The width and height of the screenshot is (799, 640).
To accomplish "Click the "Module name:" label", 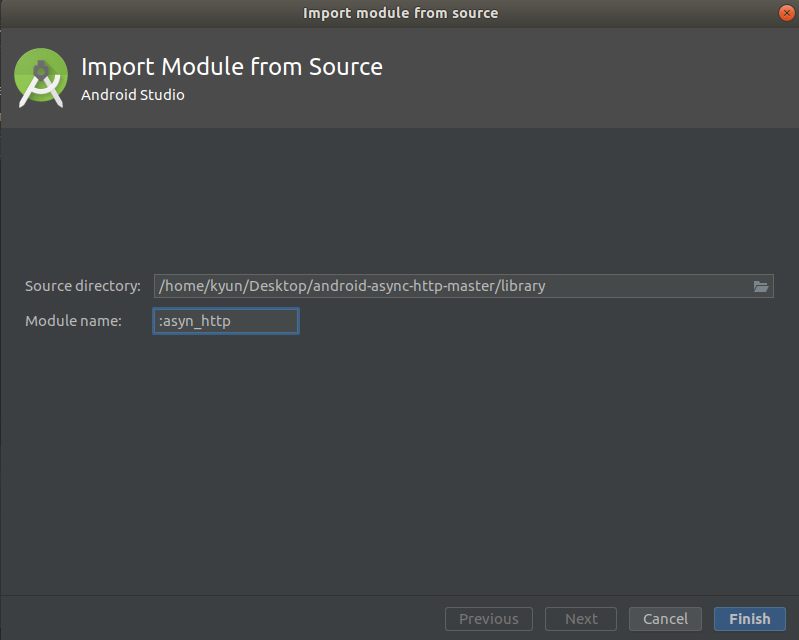I will click(x=73, y=321).
